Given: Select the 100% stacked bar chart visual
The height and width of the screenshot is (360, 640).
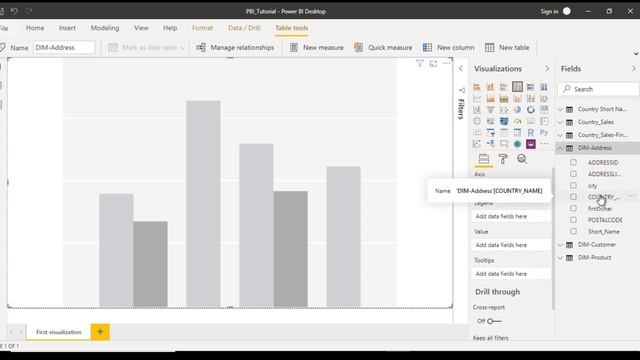Looking at the screenshot, I should point(531,87).
